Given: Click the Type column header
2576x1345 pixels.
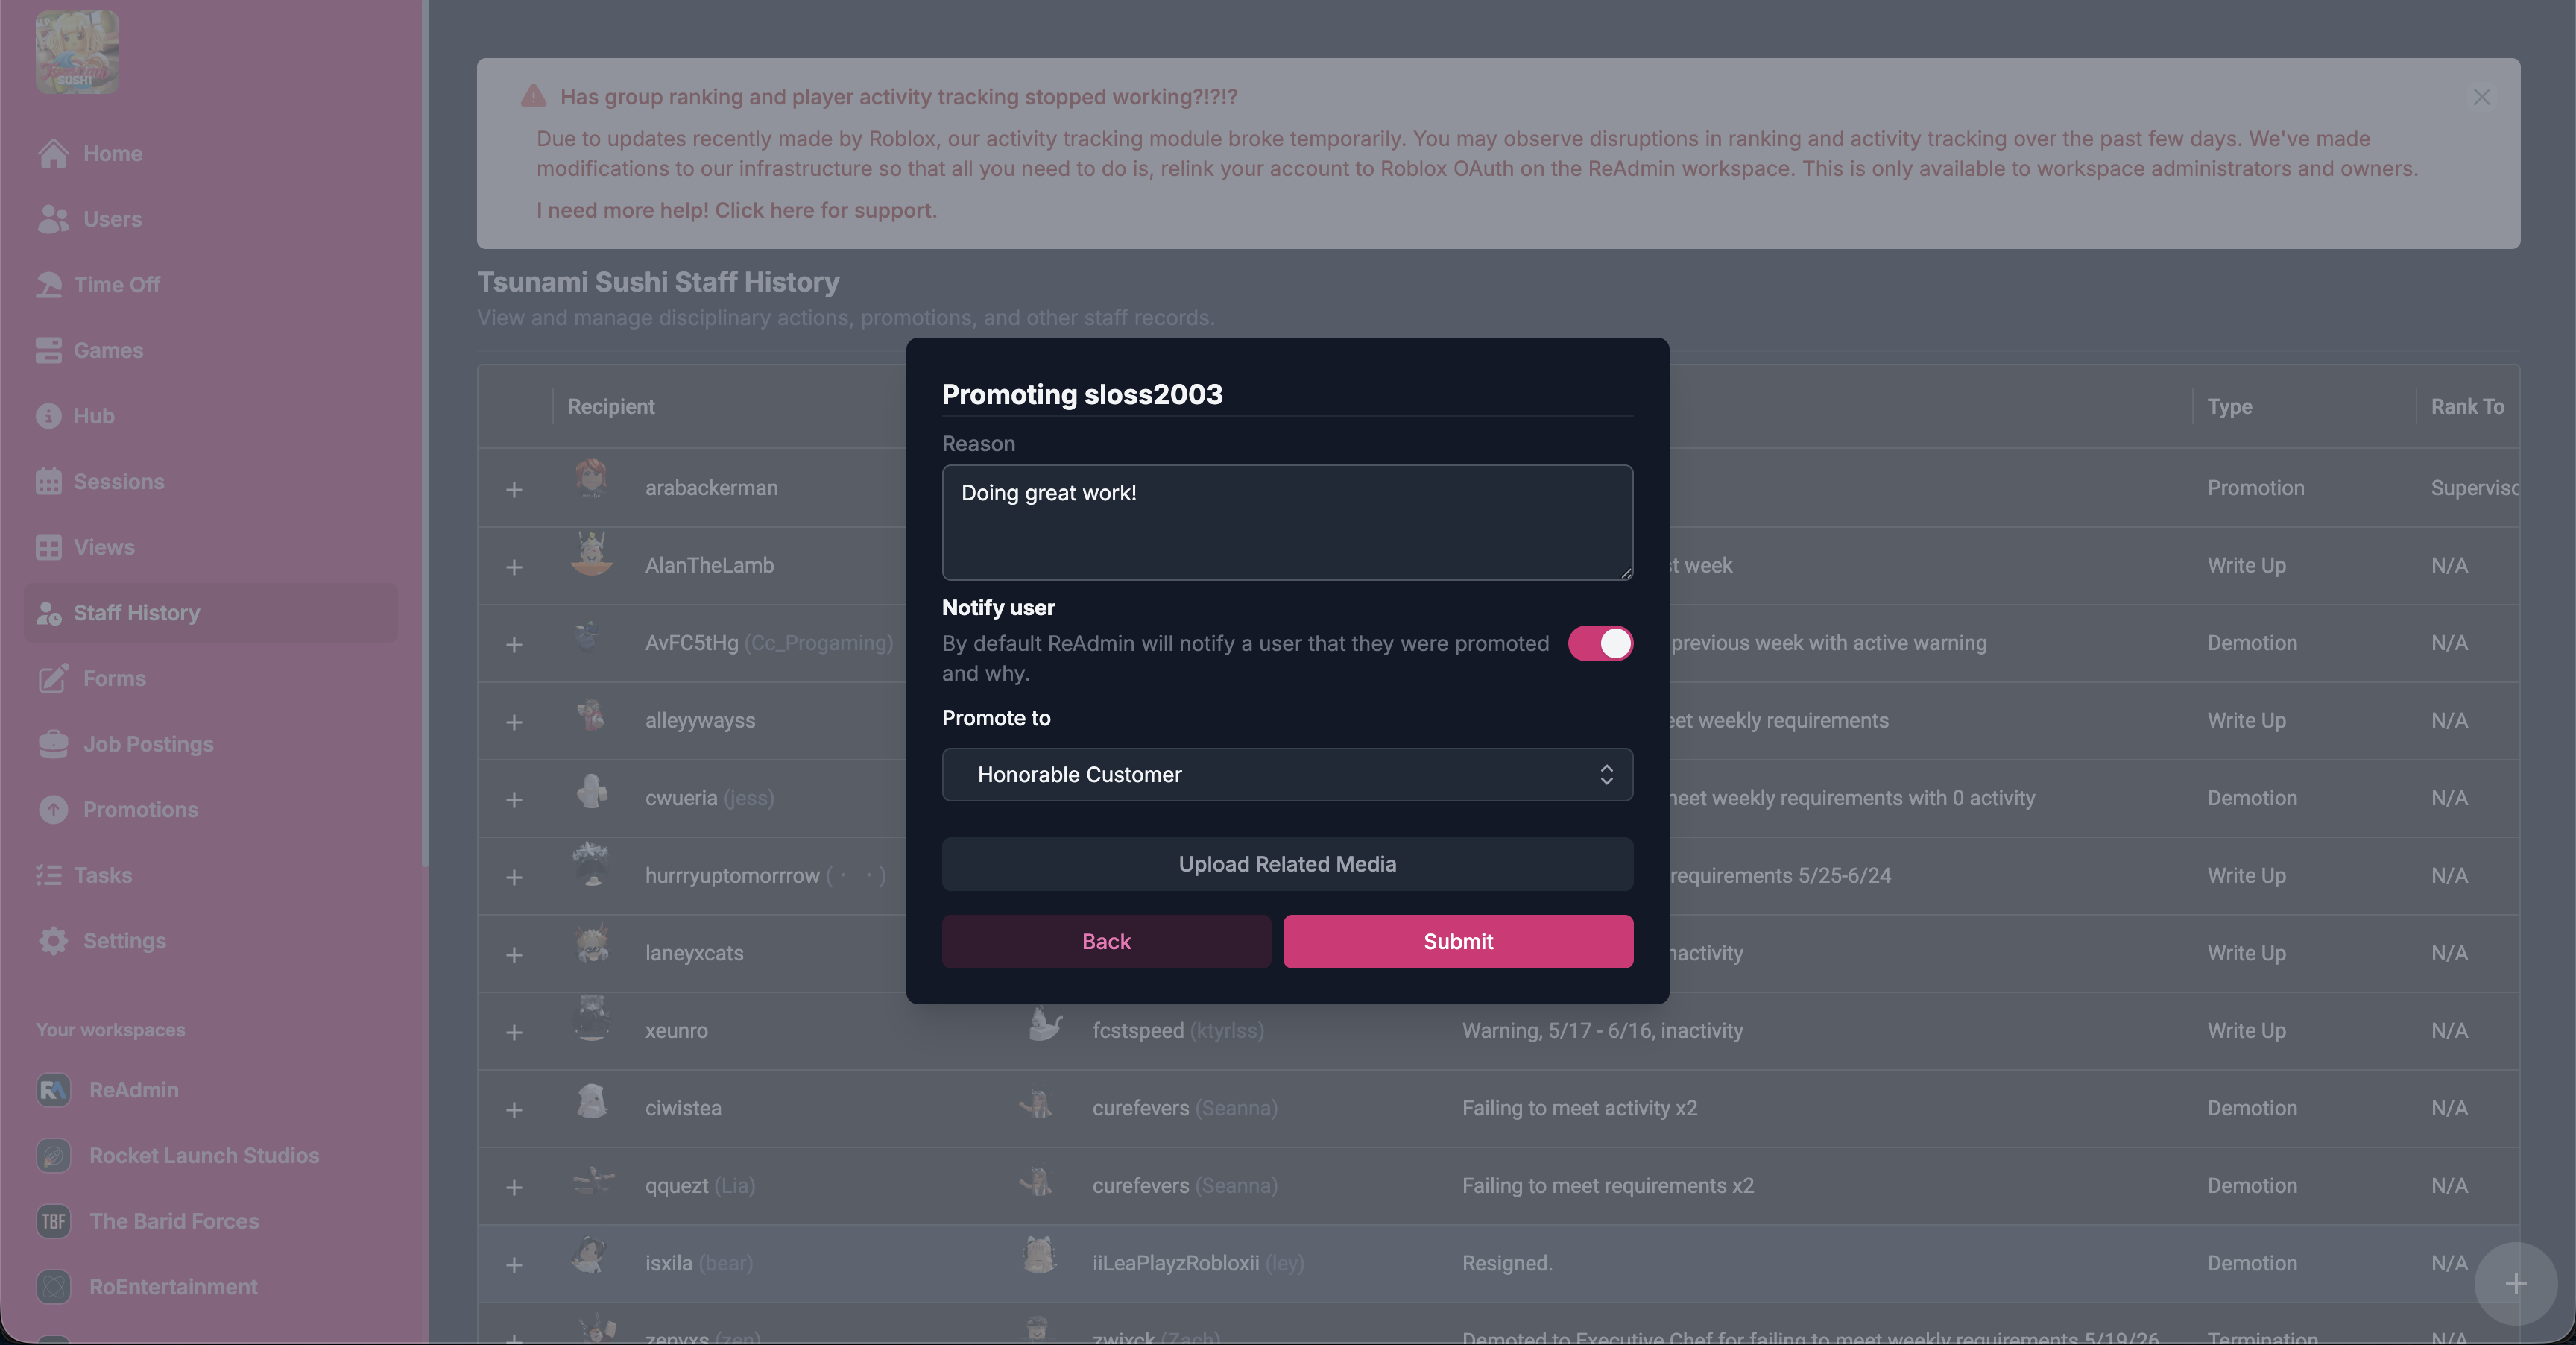Looking at the screenshot, I should coord(2229,407).
